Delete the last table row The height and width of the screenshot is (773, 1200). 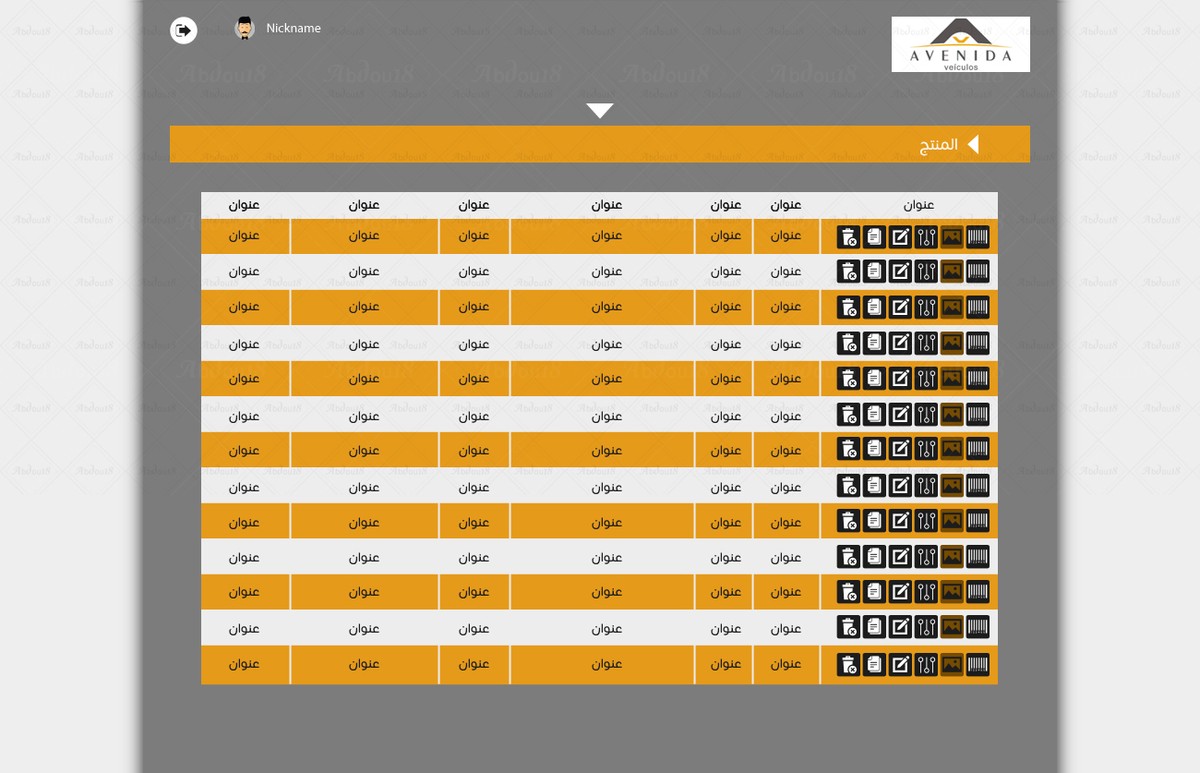[848, 664]
